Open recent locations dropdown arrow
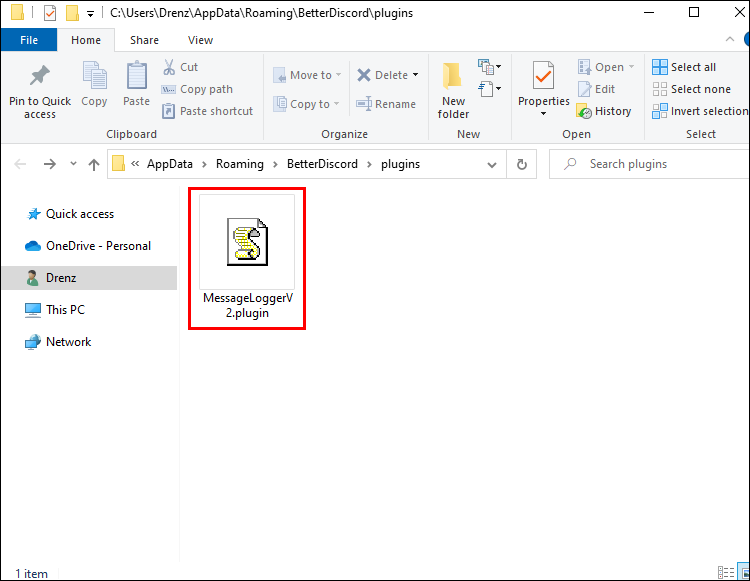 (x=73, y=164)
